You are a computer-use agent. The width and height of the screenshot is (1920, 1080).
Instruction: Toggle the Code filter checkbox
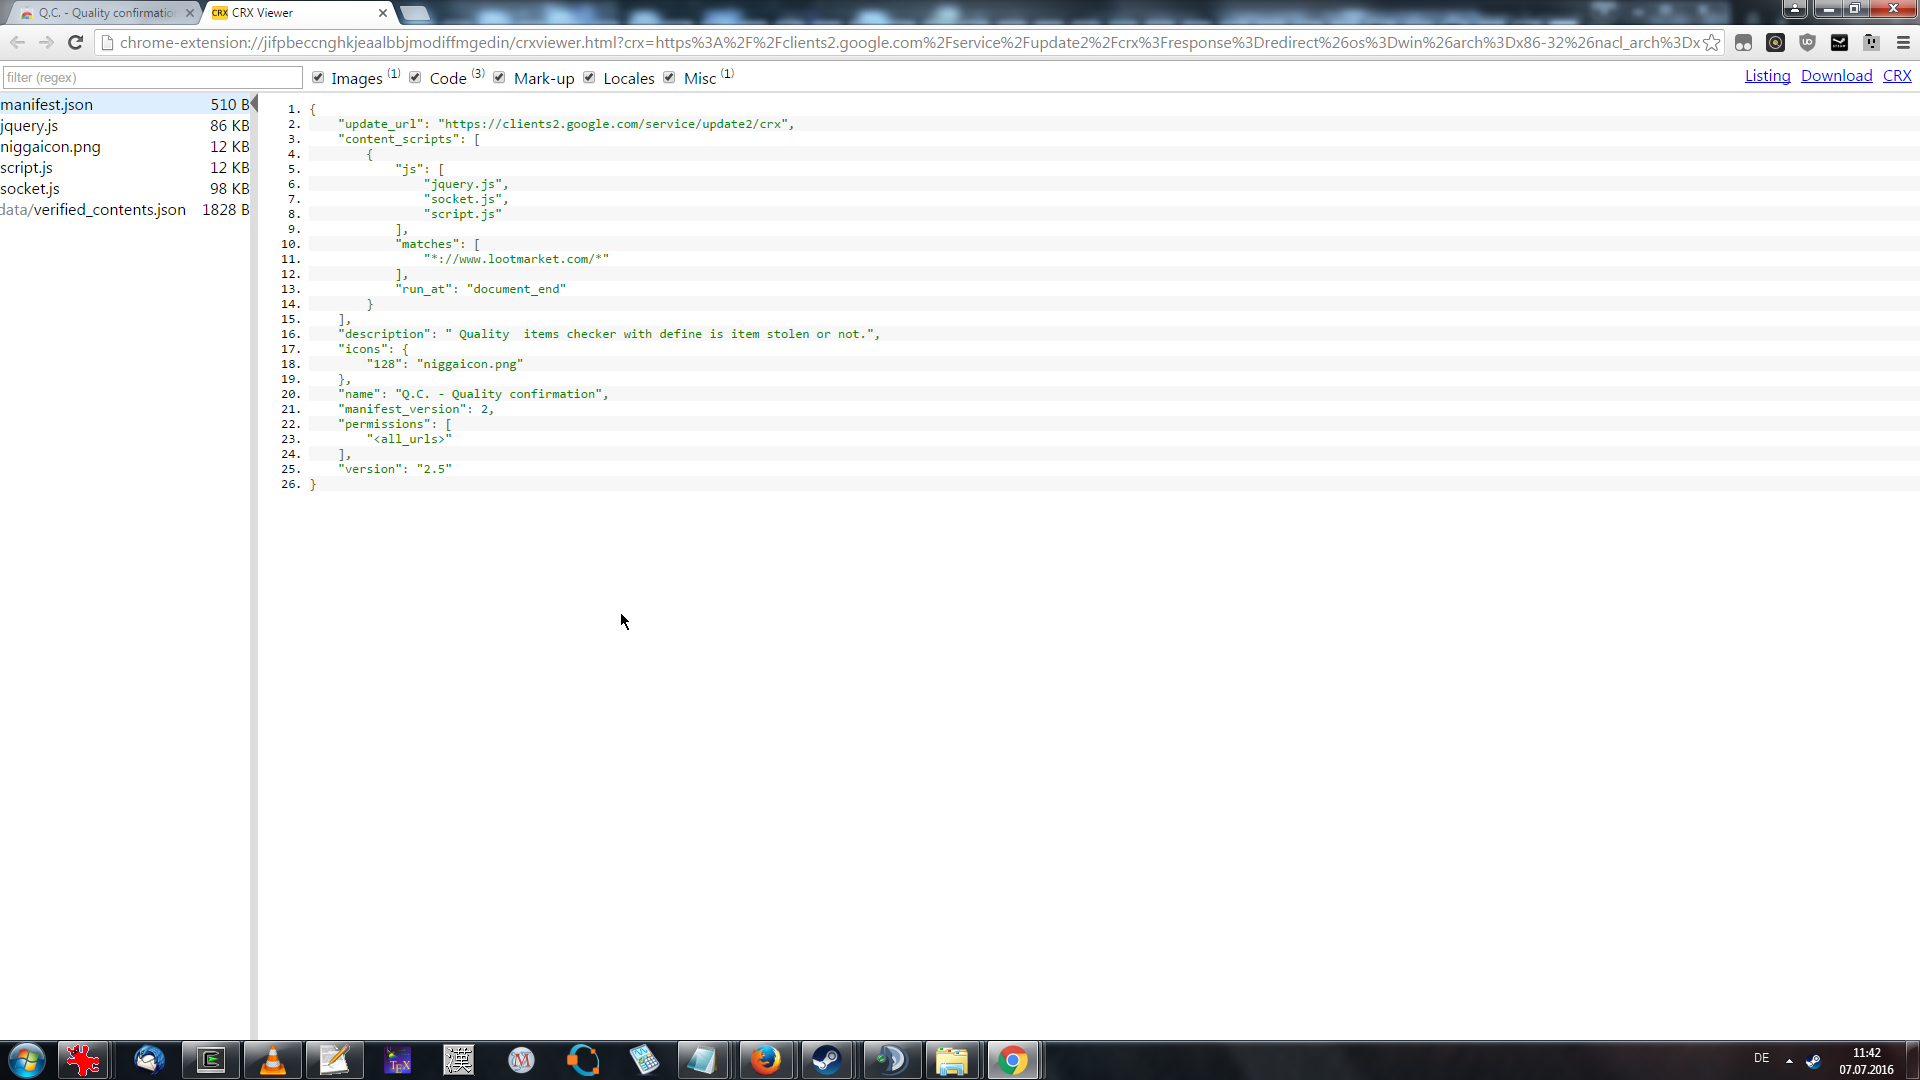click(x=415, y=78)
